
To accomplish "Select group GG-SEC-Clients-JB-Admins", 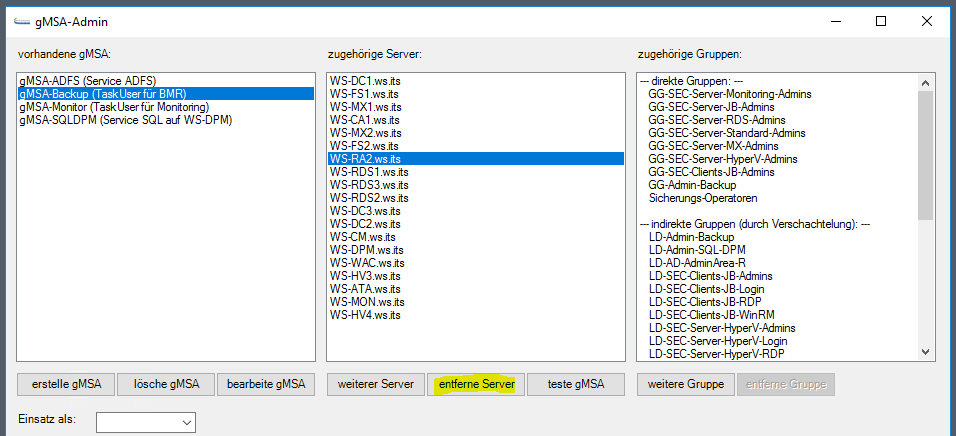I will click(711, 172).
